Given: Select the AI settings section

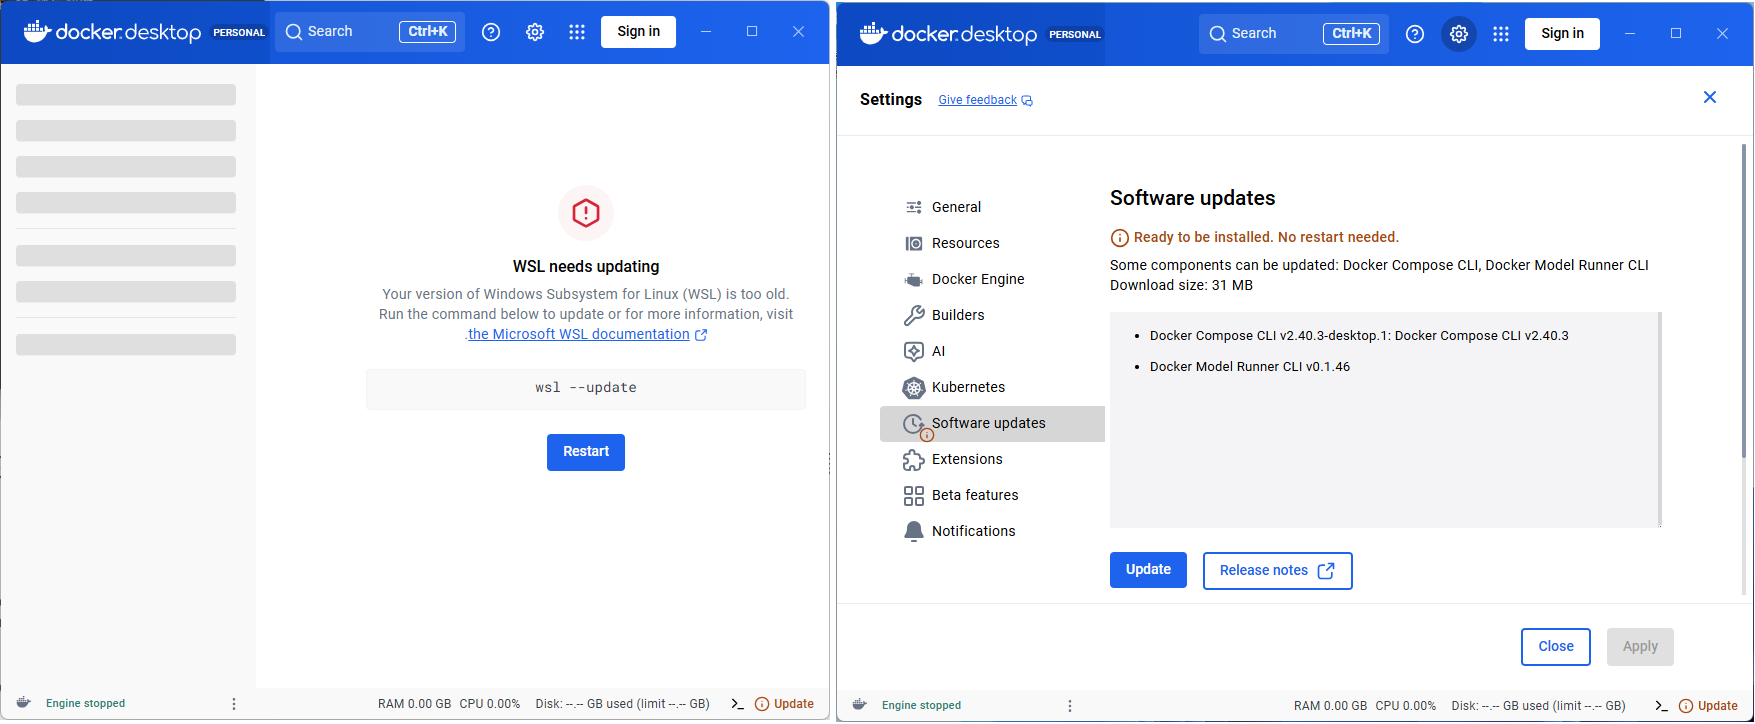Looking at the screenshot, I should tap(992, 351).
